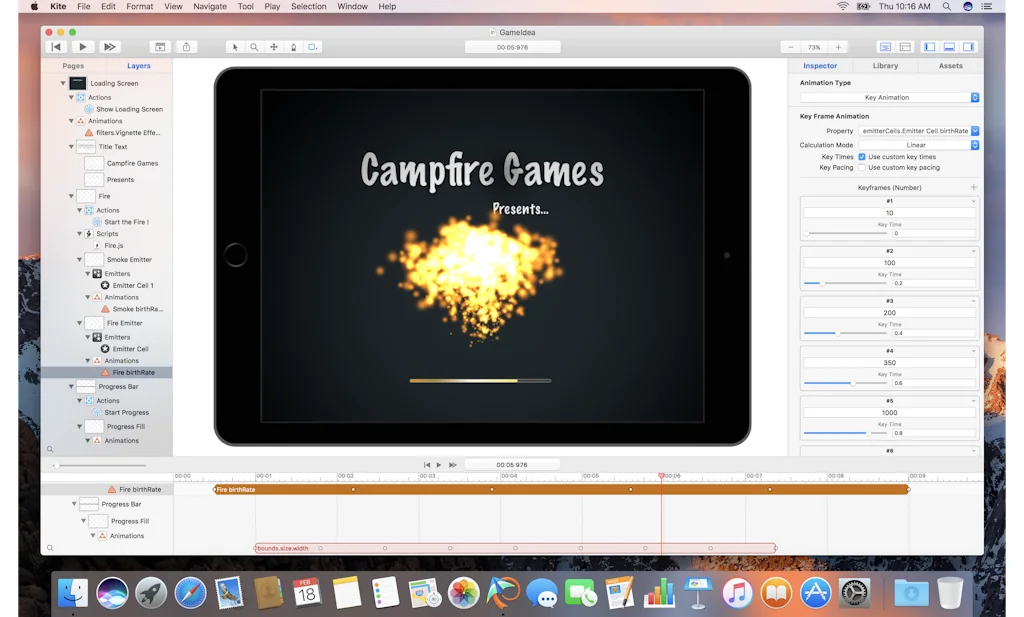The height and width of the screenshot is (617, 1024).
Task: Select the Pen tool in the toolbar
Action: click(x=294, y=46)
